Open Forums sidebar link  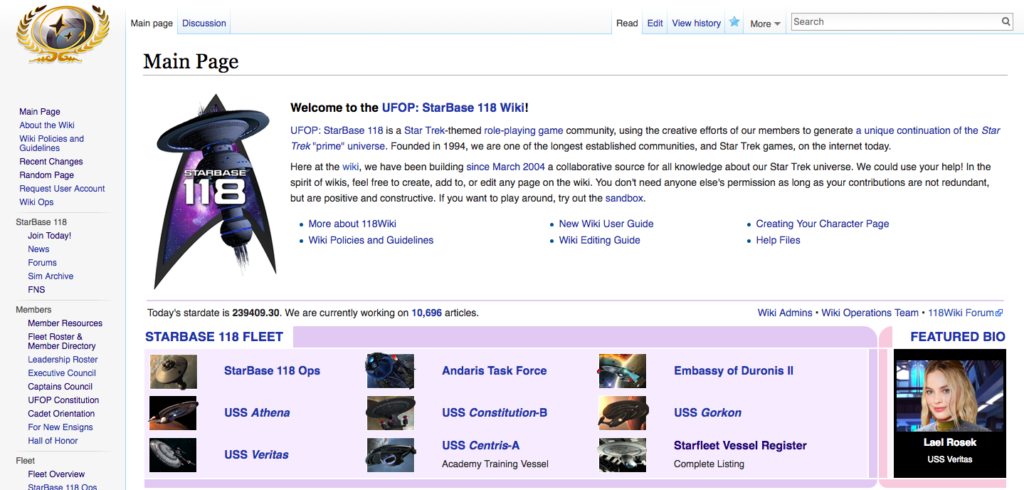point(42,263)
